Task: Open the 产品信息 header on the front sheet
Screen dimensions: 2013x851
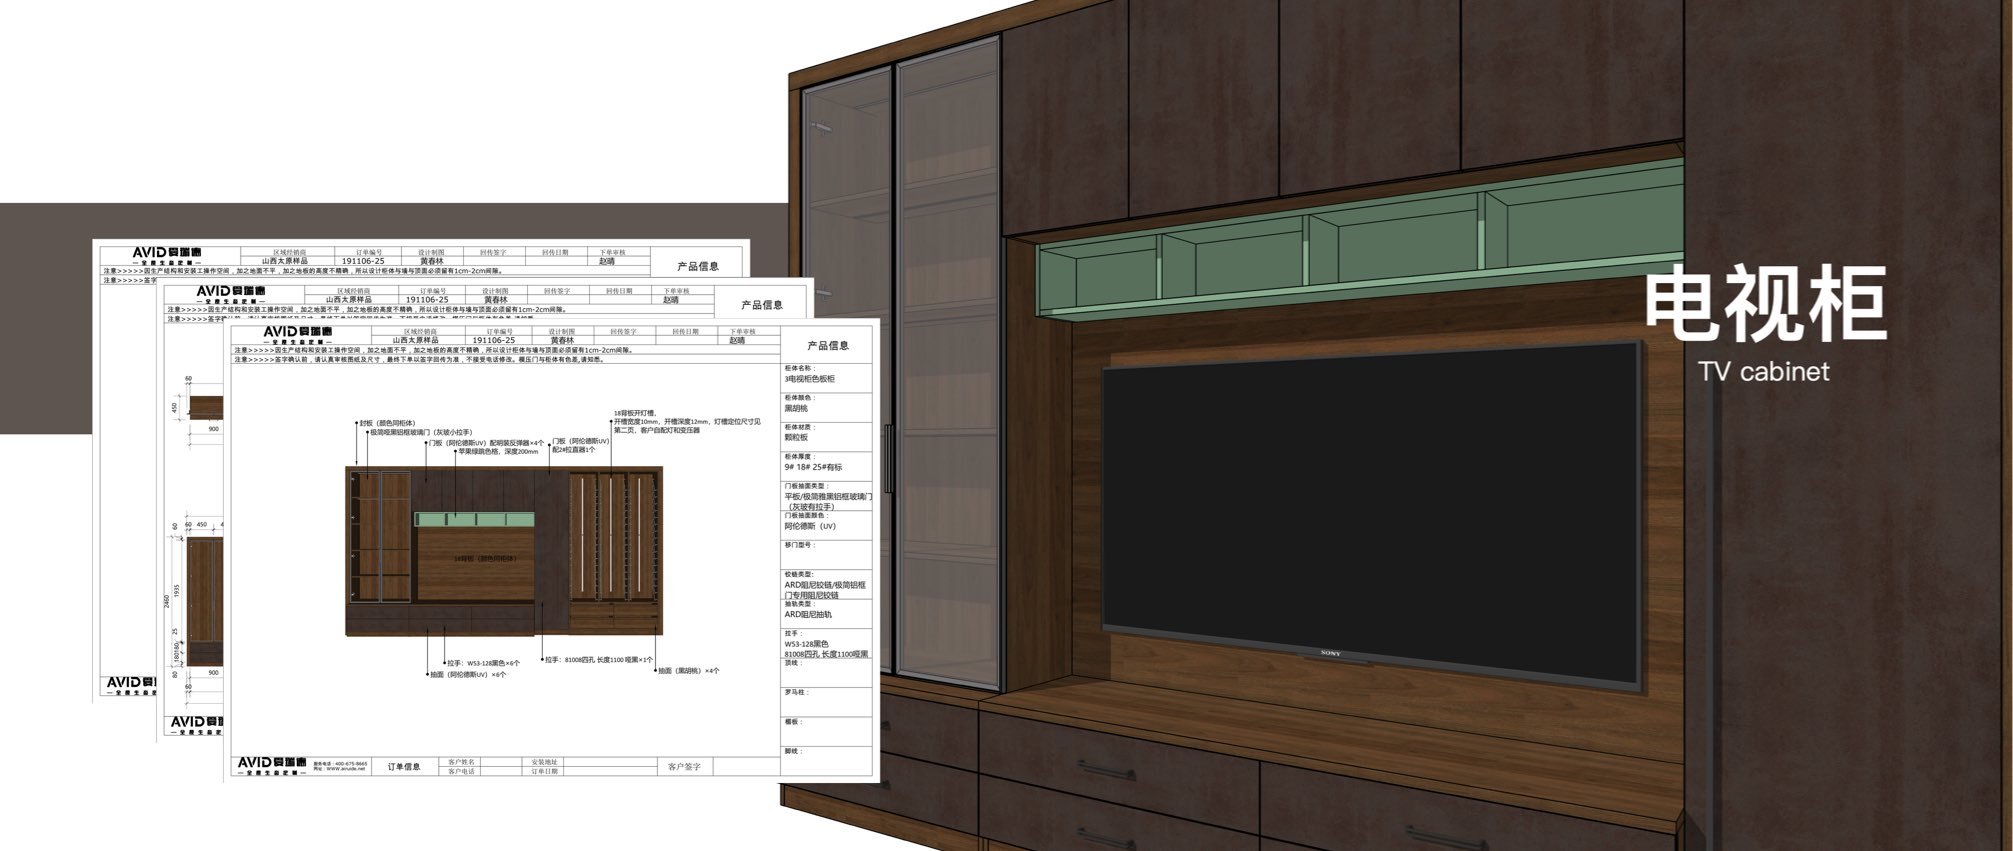Action: [826, 346]
